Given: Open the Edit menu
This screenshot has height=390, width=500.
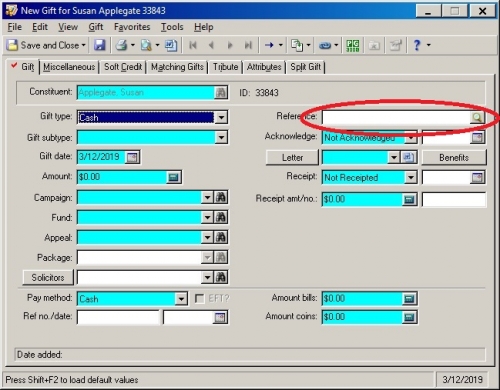Looking at the screenshot, I should coord(40,27).
